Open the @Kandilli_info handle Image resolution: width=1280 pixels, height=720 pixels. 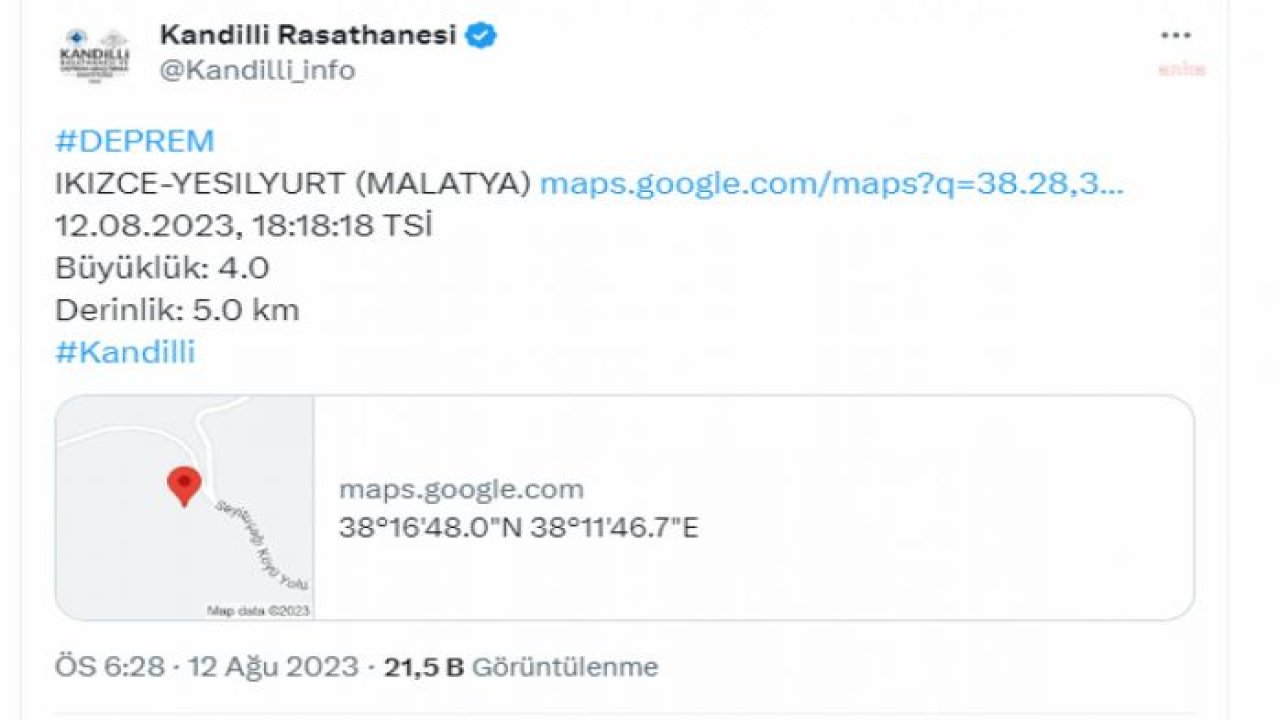click(257, 71)
